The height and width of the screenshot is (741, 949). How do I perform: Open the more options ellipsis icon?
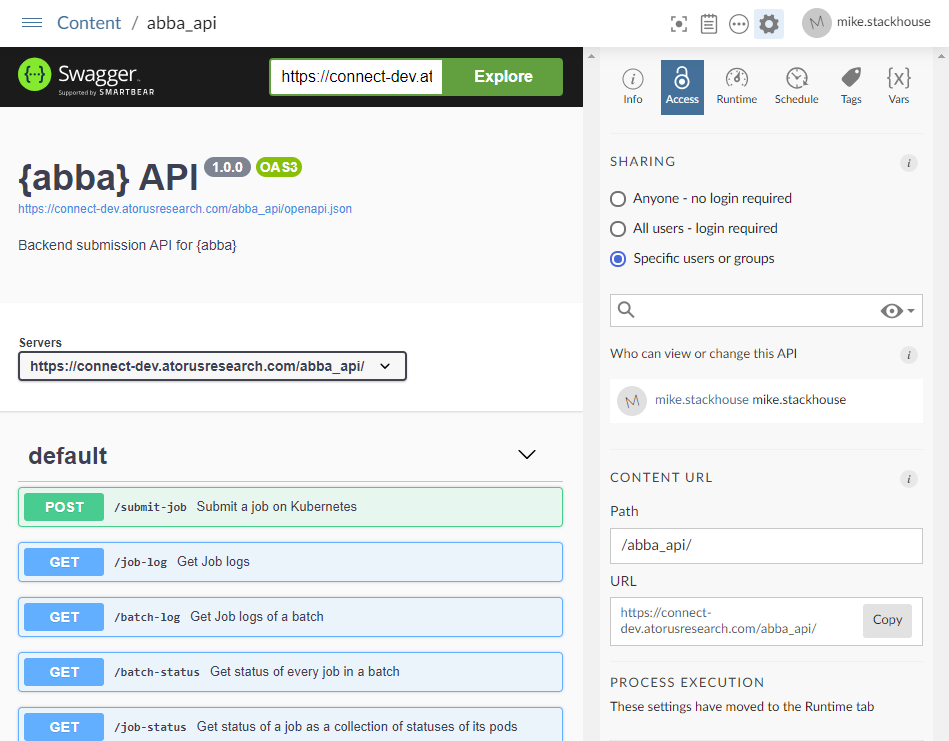739,24
